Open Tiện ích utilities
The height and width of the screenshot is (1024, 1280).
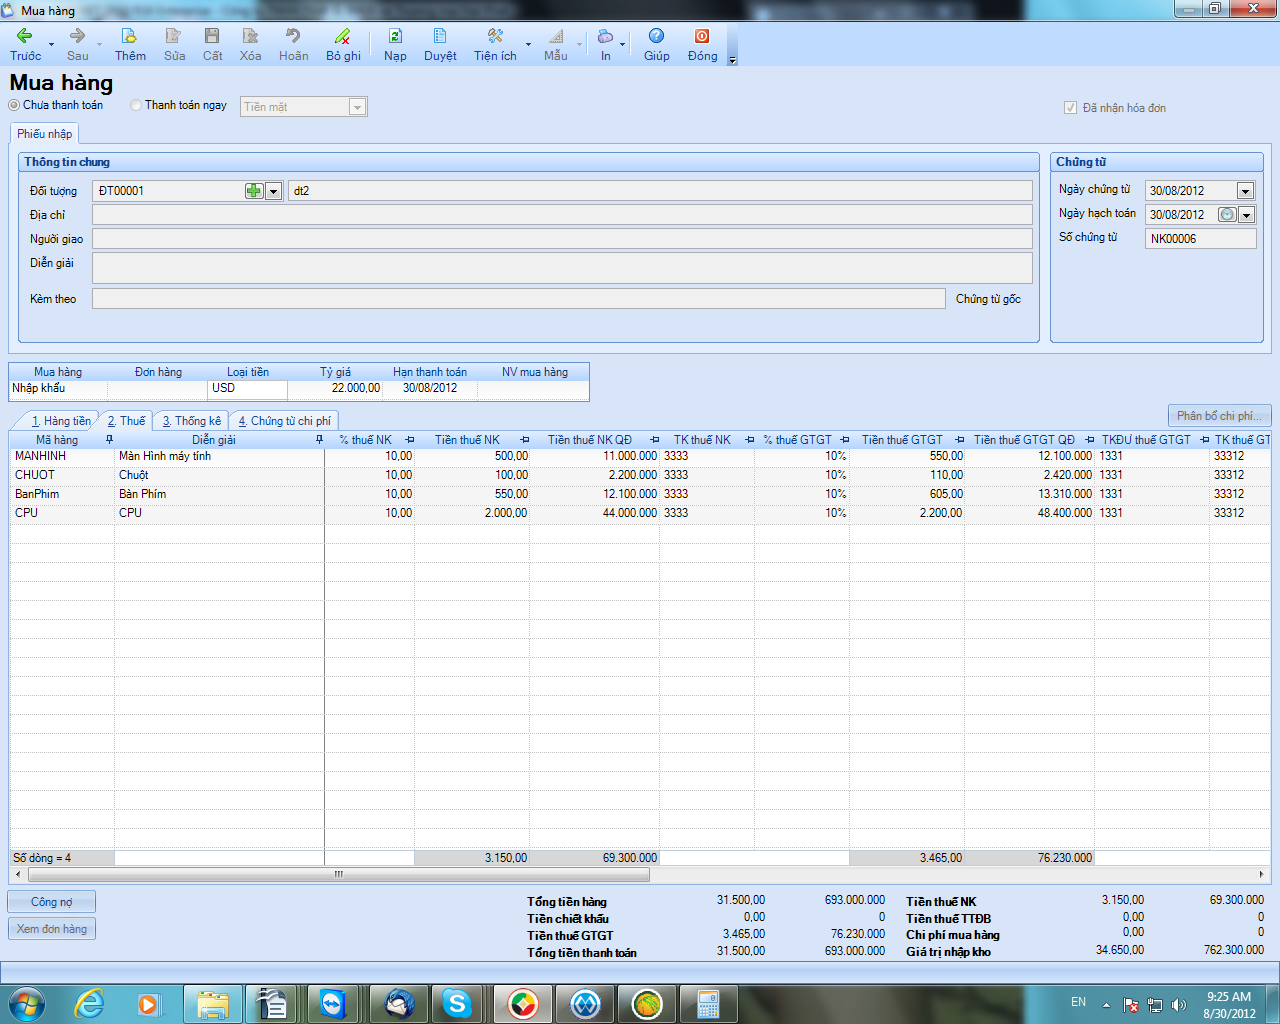(495, 44)
